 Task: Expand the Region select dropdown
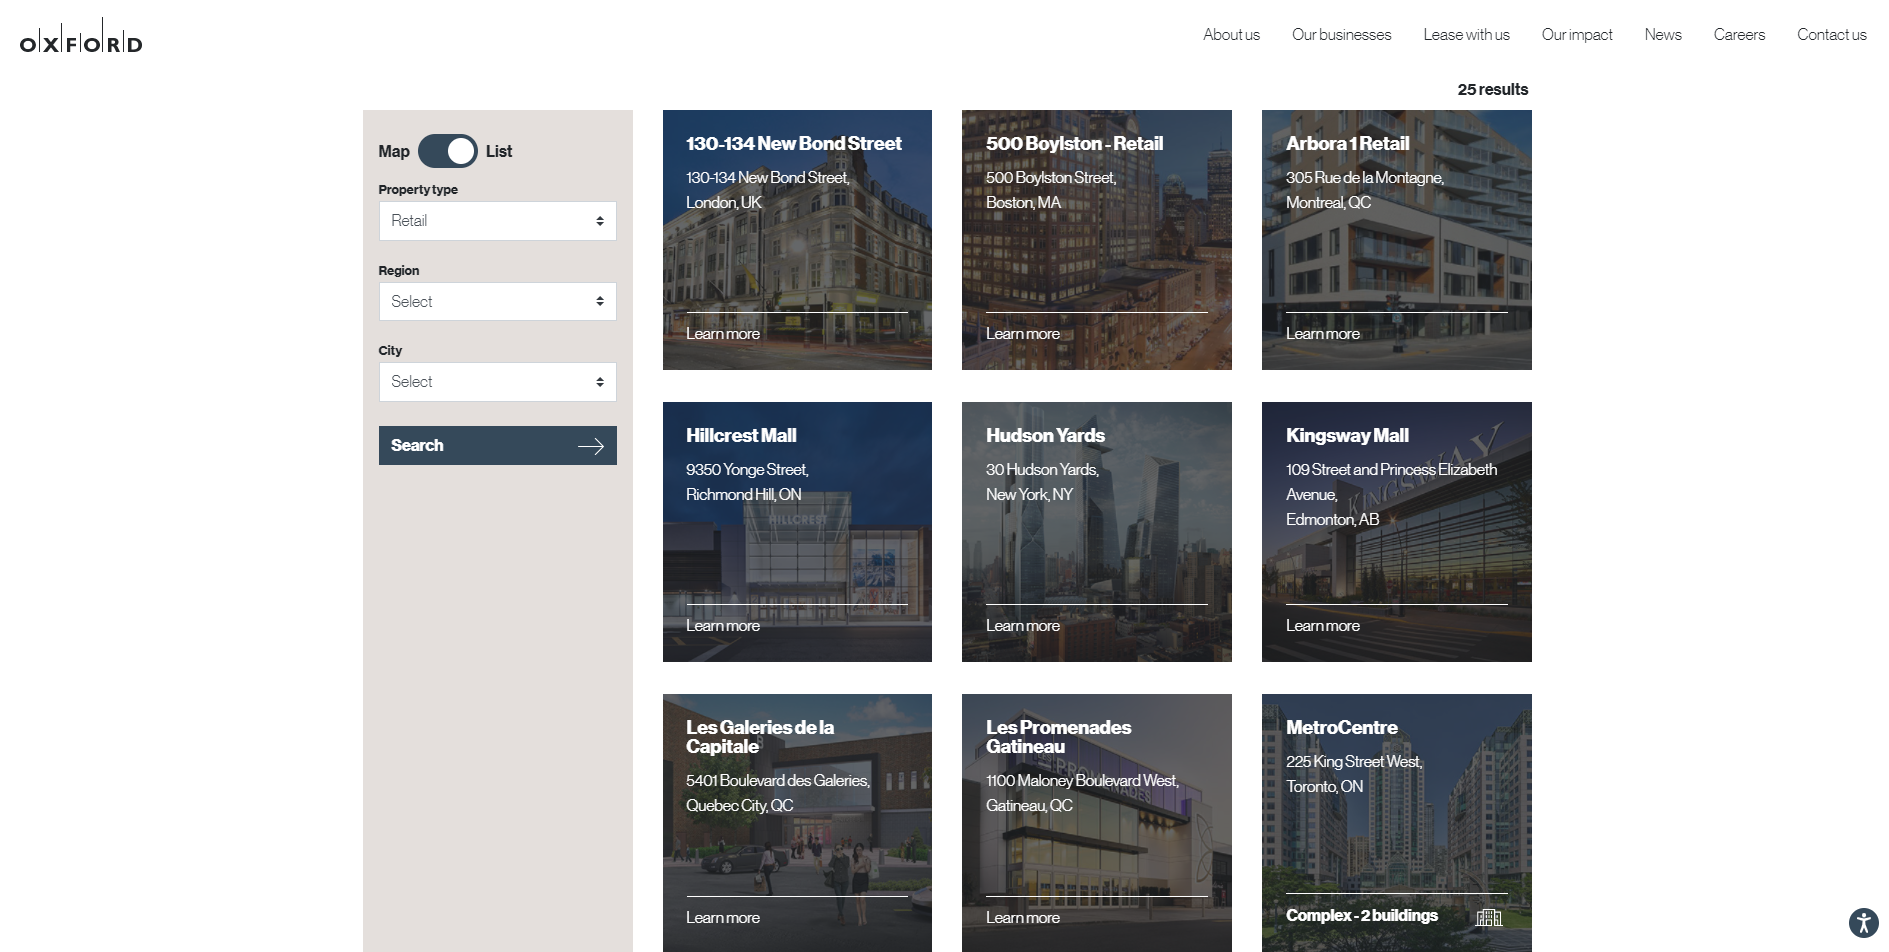(497, 302)
